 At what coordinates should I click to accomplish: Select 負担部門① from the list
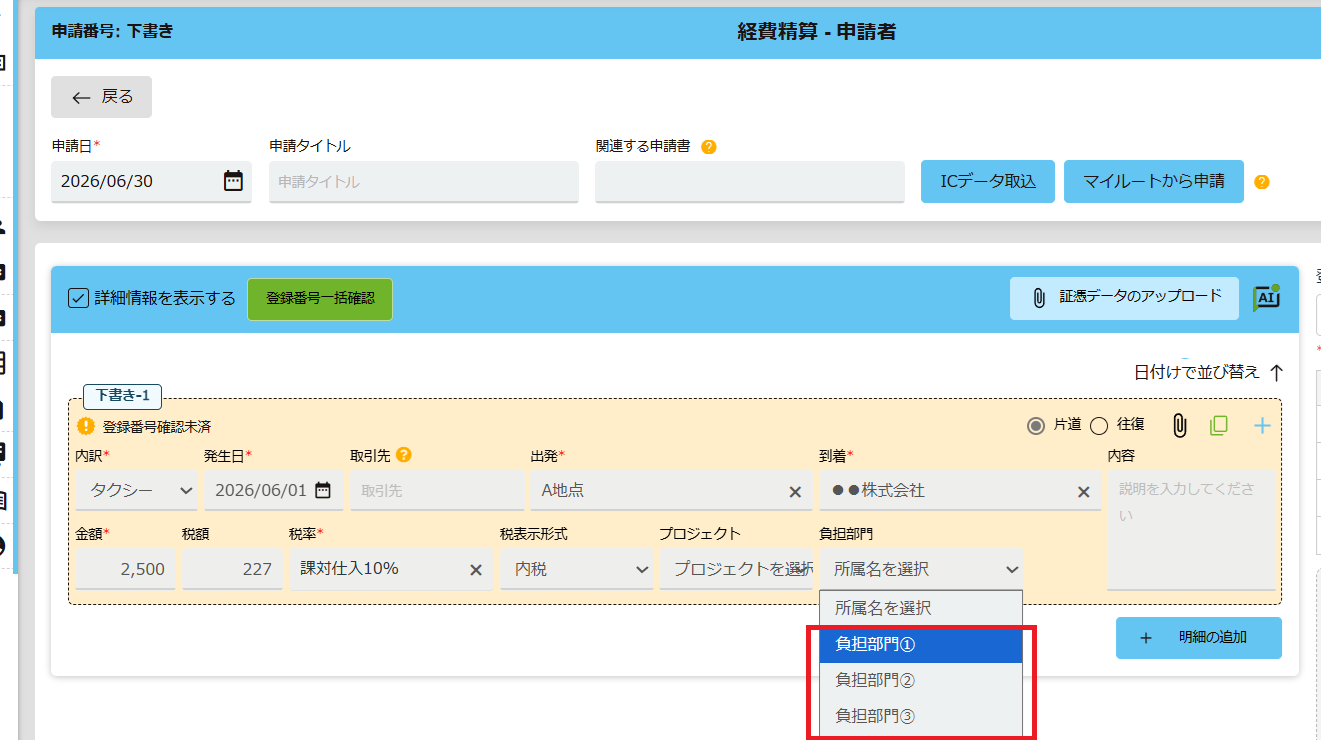coord(921,644)
